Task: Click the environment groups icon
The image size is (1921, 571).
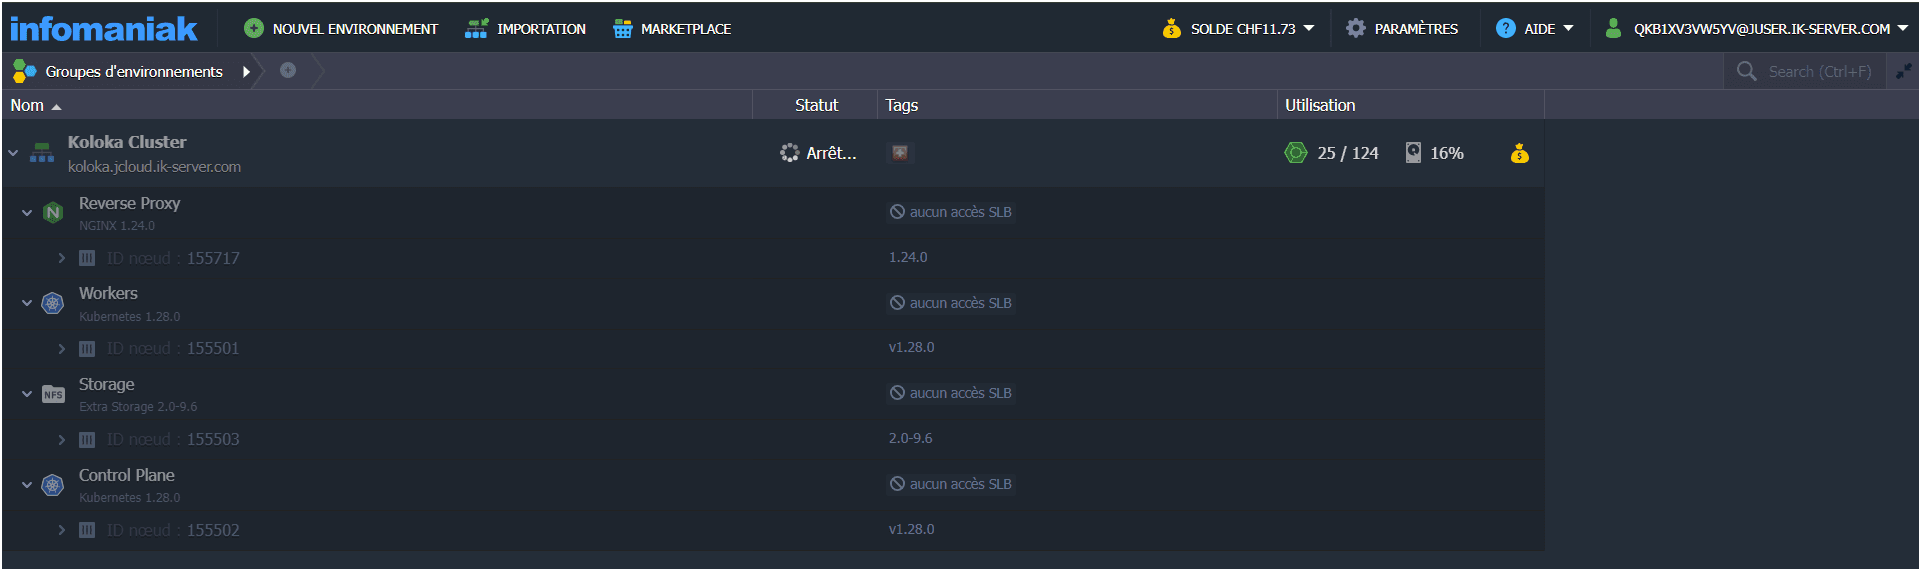Action: (x=24, y=71)
